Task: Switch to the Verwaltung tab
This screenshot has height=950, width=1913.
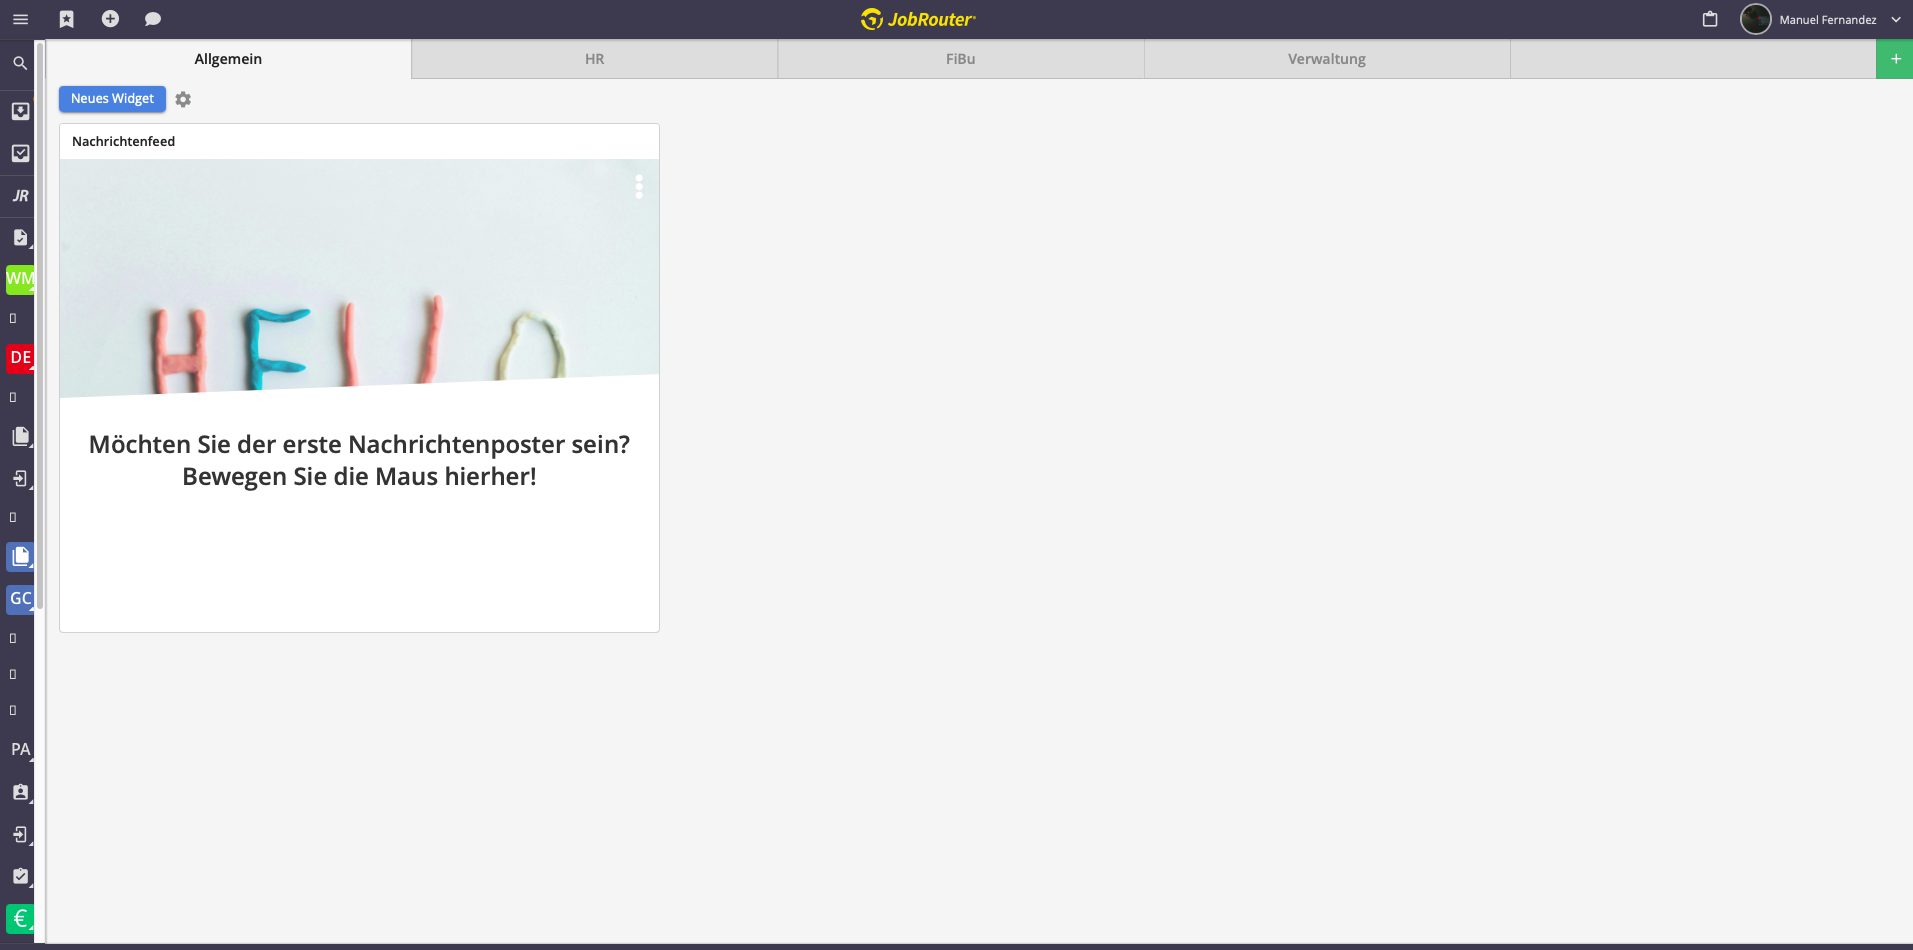Action: coord(1327,59)
